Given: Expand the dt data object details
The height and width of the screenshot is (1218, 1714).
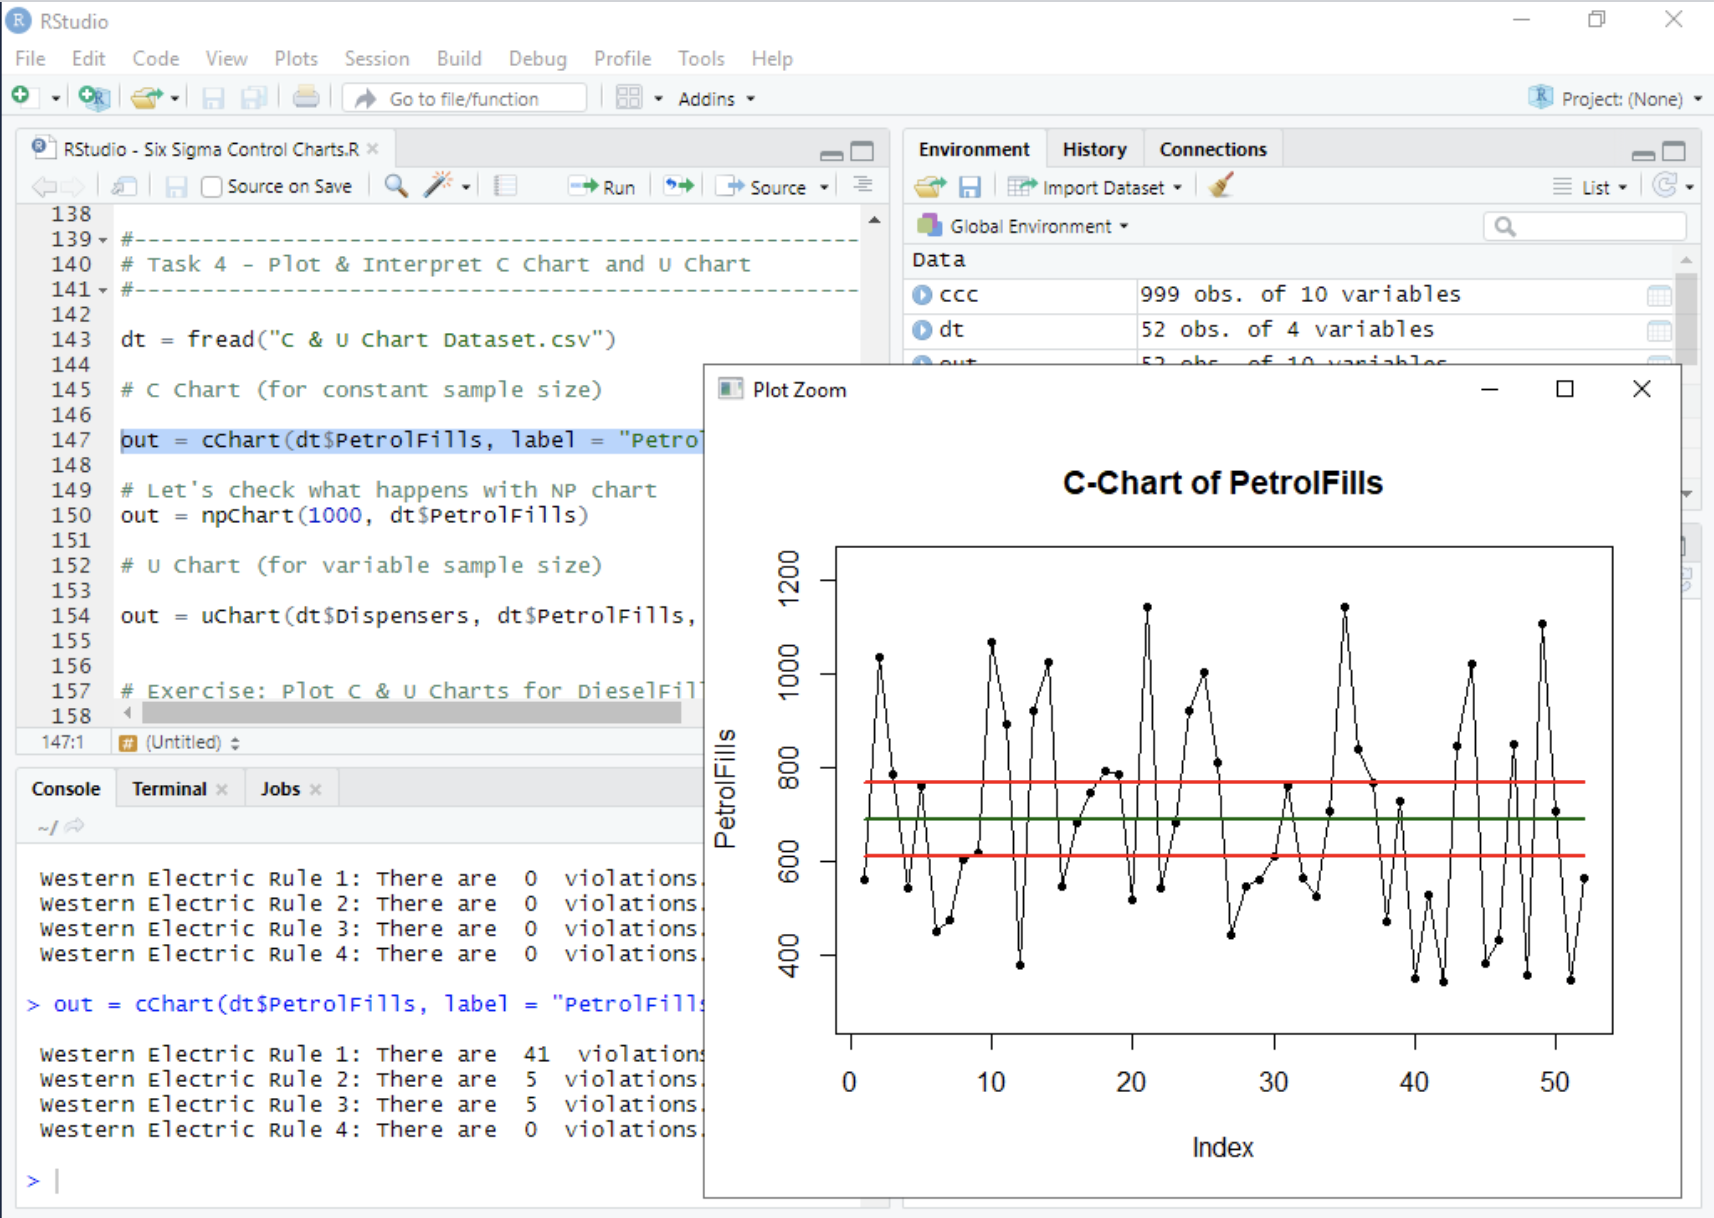Looking at the screenshot, I should point(922,330).
